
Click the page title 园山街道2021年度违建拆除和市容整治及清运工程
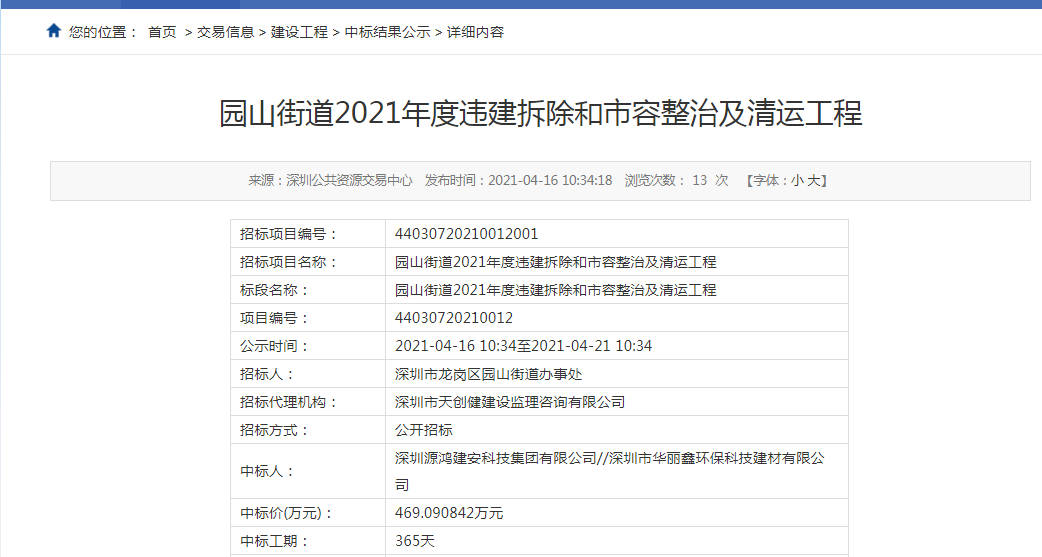[x=540, y=113]
